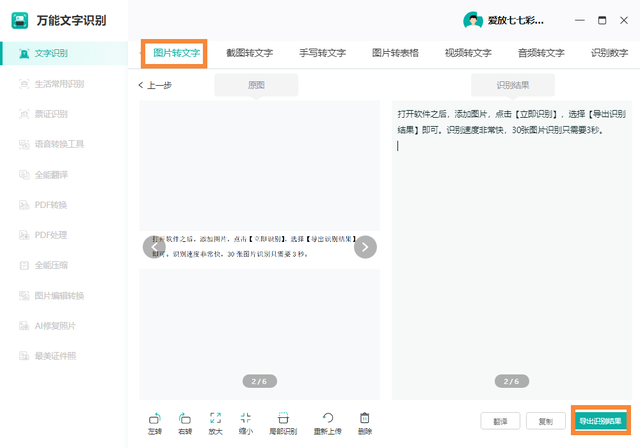640x448 pixels.
Task: Switch to the 识别数字 tab
Action: coord(609,53)
